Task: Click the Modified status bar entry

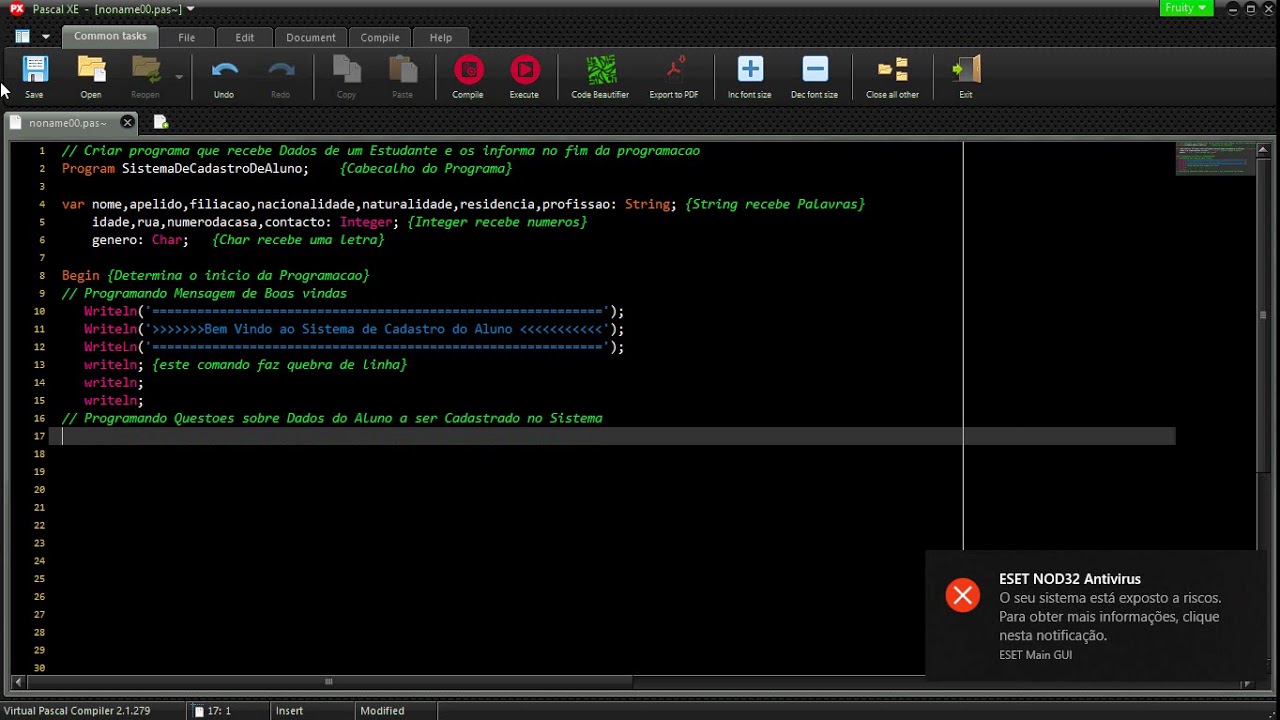Action: (382, 711)
